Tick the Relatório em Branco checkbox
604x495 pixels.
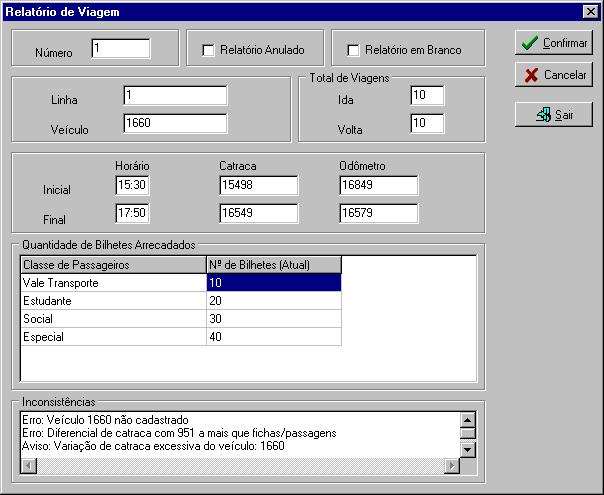pyautogui.click(x=353, y=50)
